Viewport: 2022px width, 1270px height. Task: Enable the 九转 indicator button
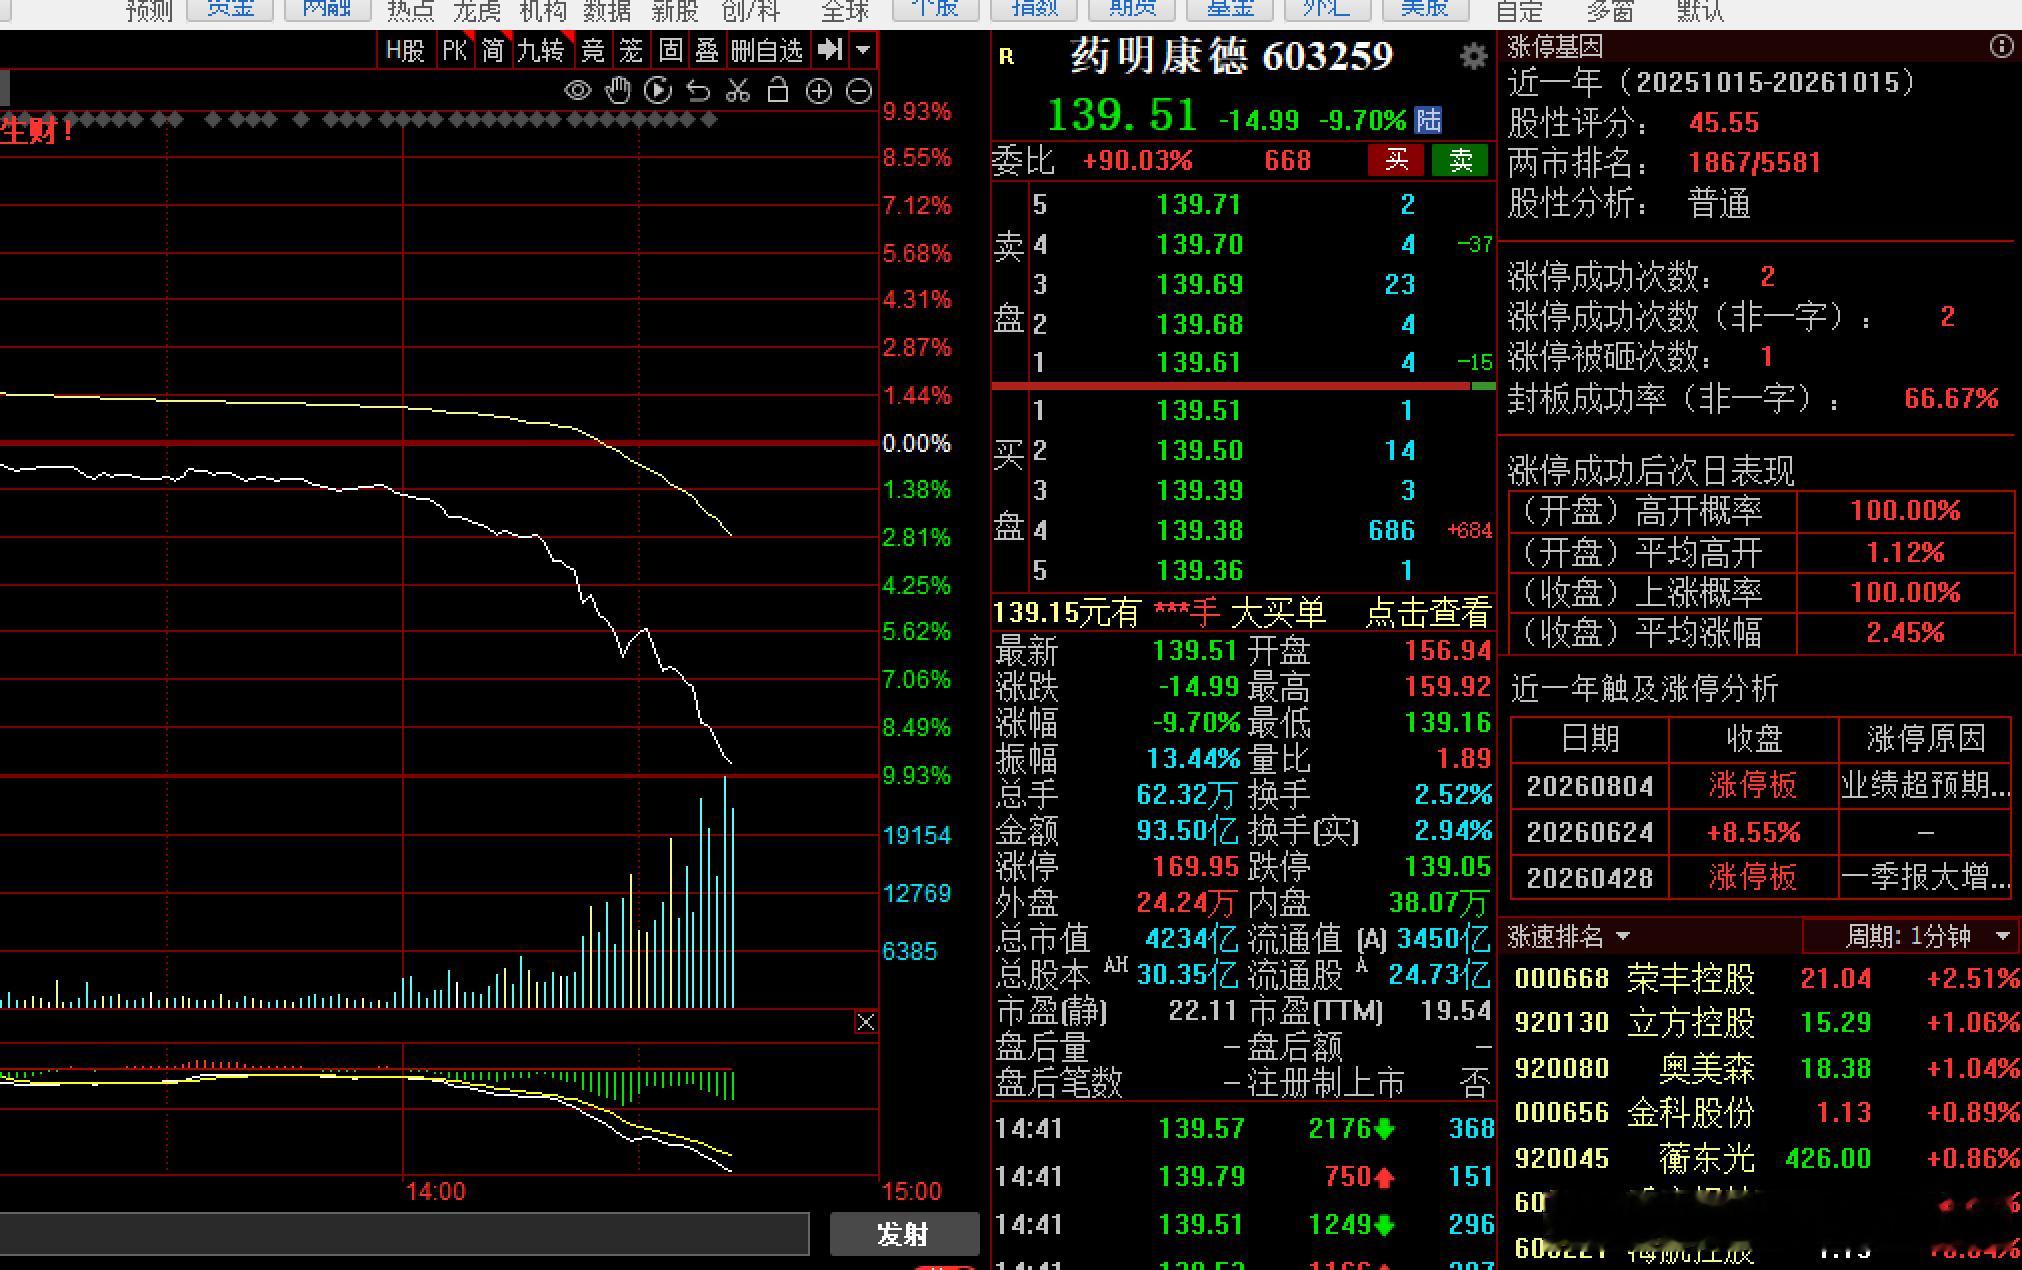pyautogui.click(x=541, y=50)
